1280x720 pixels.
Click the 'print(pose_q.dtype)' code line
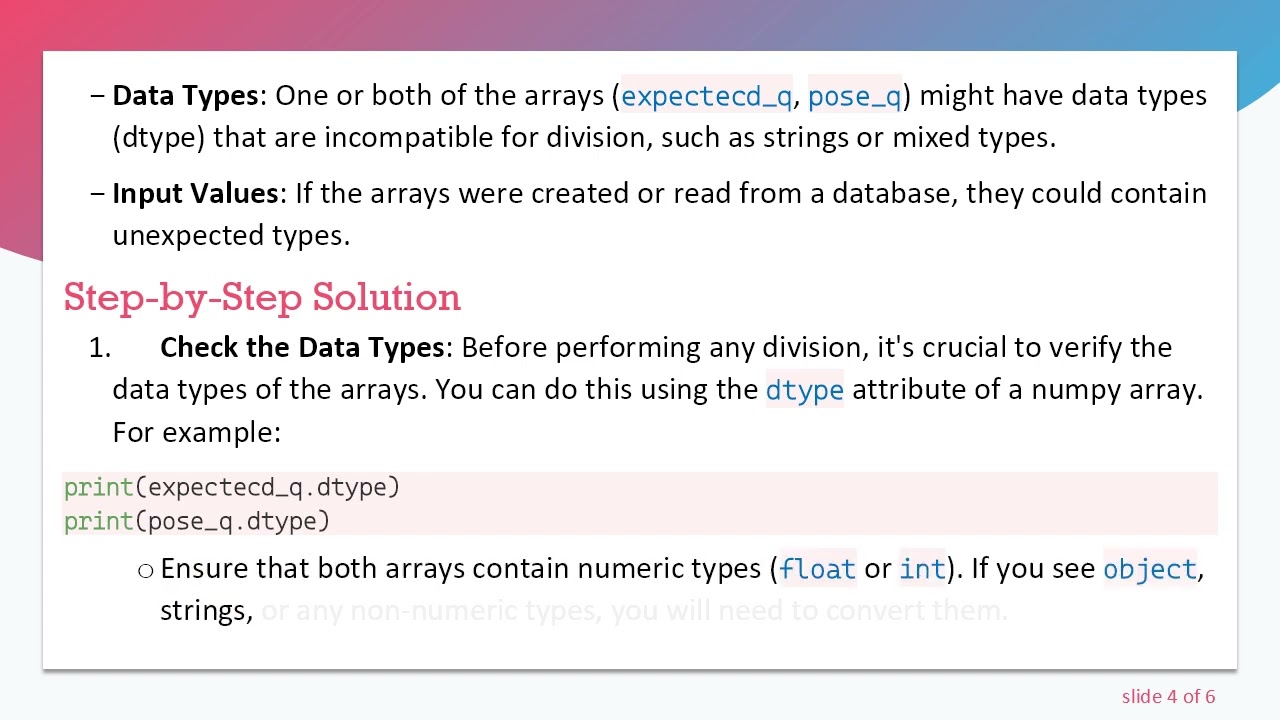pyautogui.click(x=197, y=521)
